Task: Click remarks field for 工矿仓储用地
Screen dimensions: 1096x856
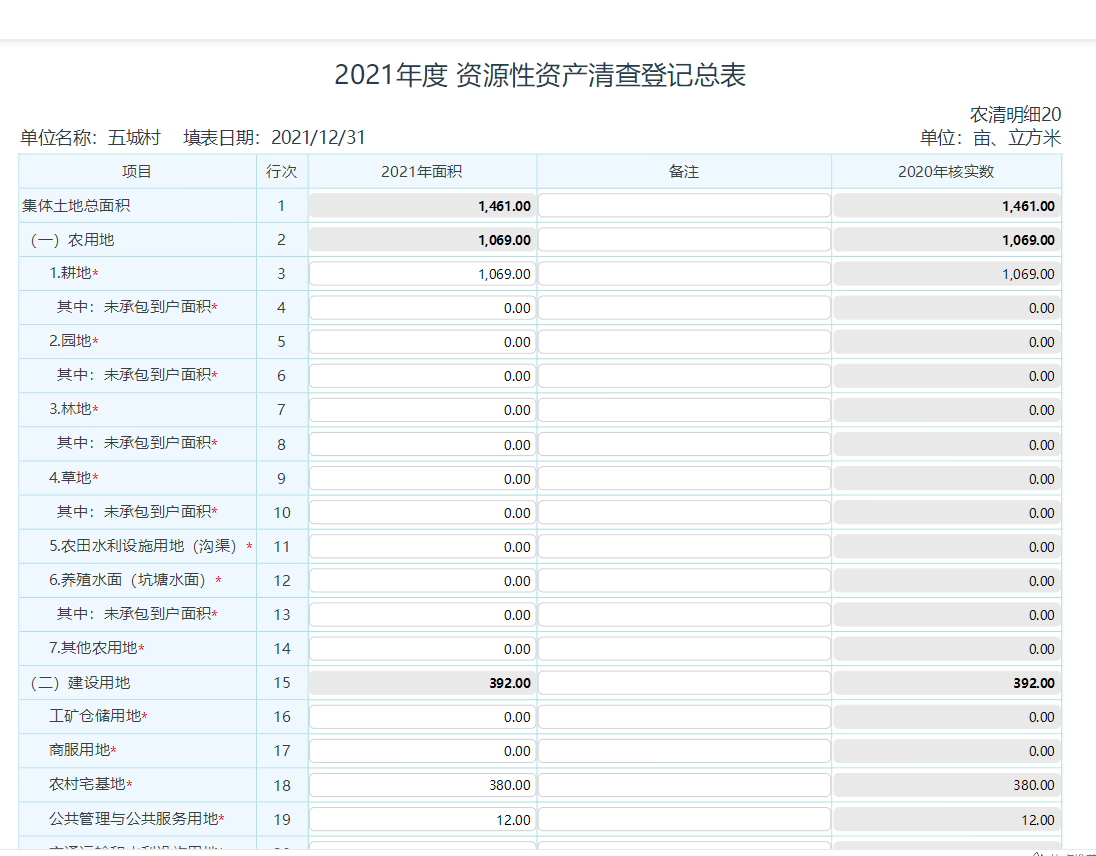Action: [x=684, y=717]
